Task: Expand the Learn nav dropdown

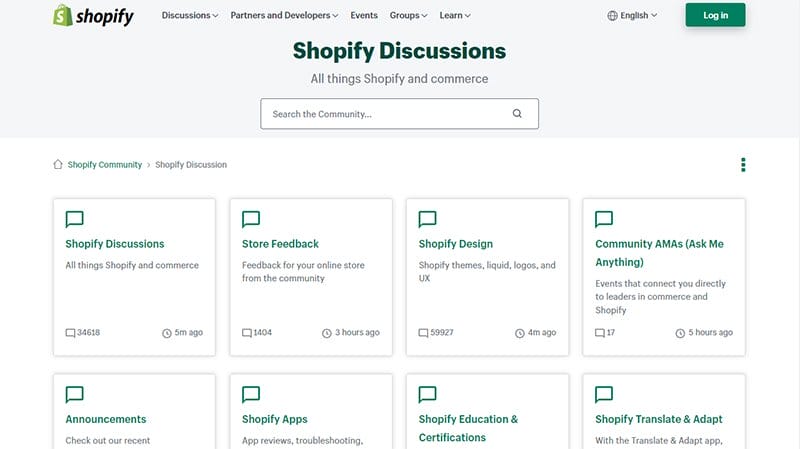Action: coord(455,15)
